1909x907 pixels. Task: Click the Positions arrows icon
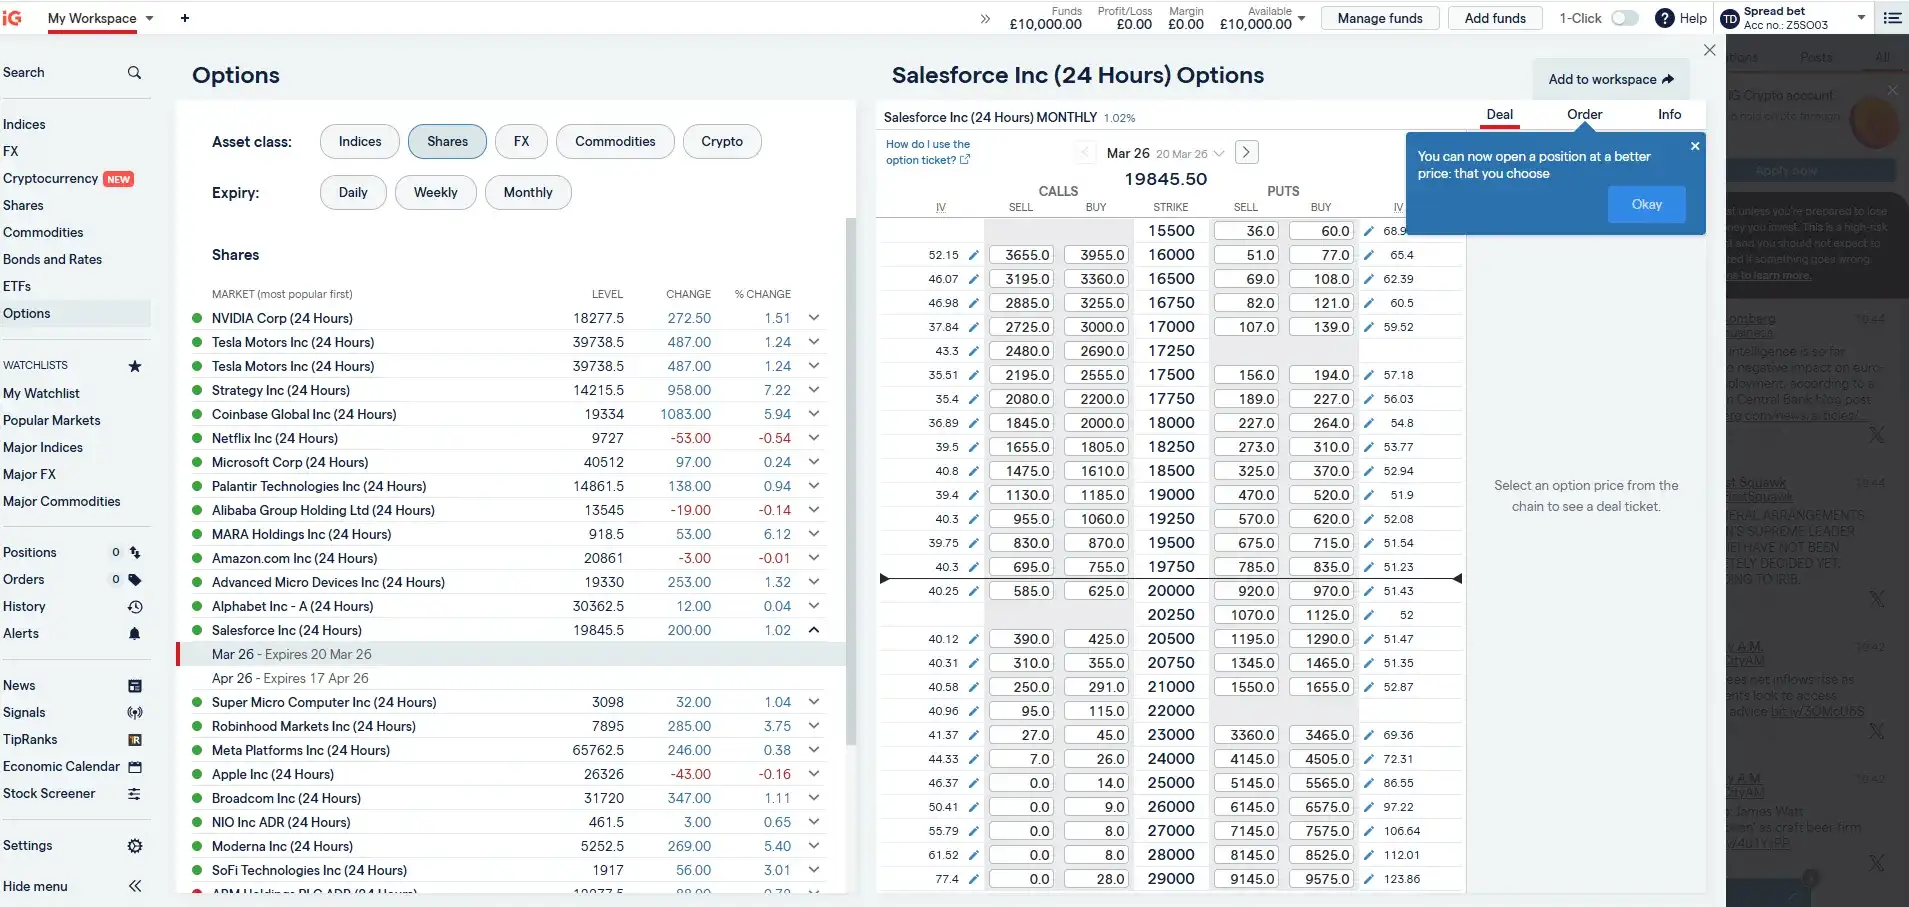(135, 552)
